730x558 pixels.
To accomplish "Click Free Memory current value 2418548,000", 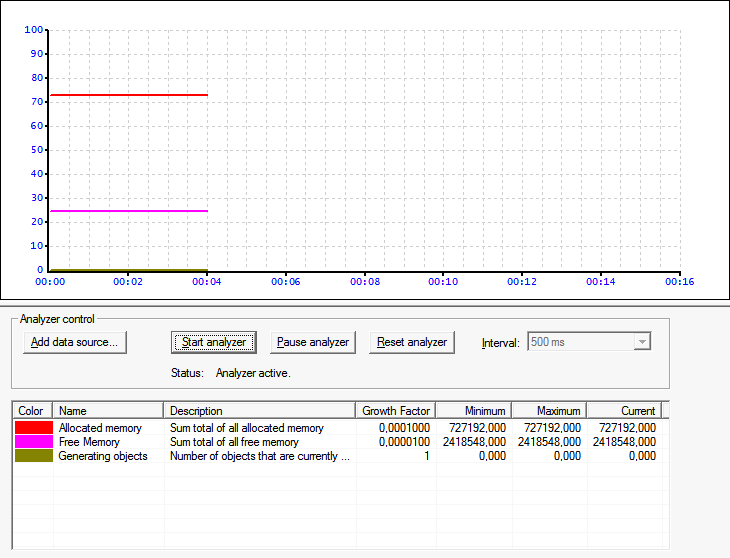I will pyautogui.click(x=624, y=442).
